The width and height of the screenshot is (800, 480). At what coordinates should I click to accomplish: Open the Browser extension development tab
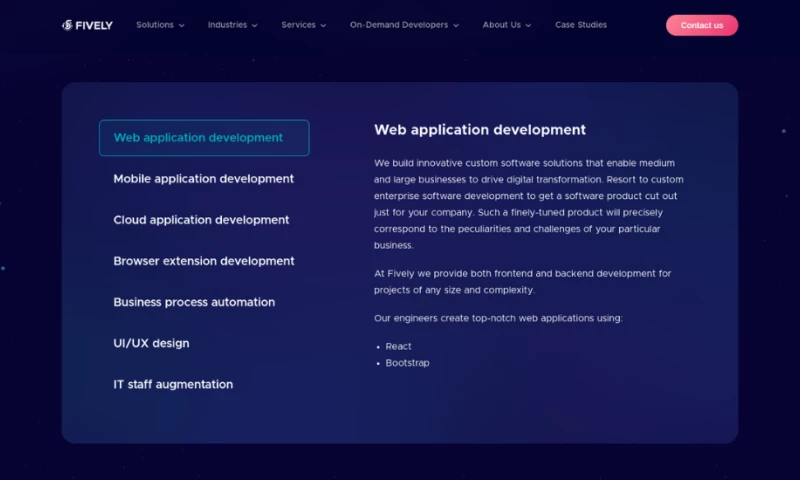tap(203, 261)
